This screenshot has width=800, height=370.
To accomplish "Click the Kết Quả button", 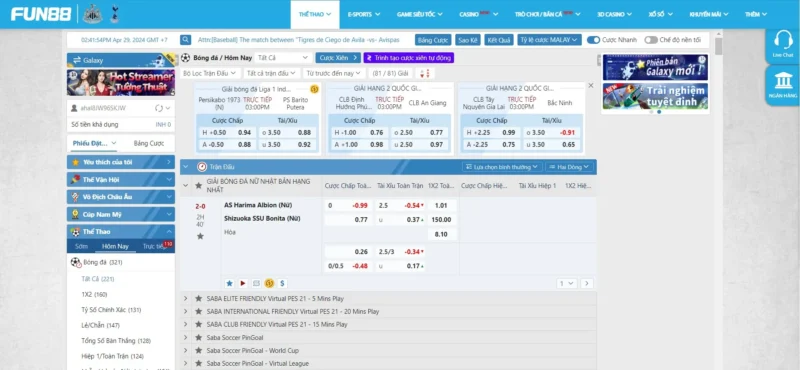I will [498, 40].
